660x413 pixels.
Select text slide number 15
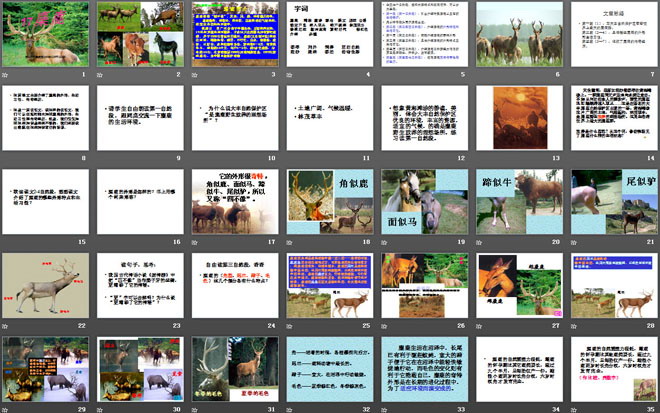[45, 202]
